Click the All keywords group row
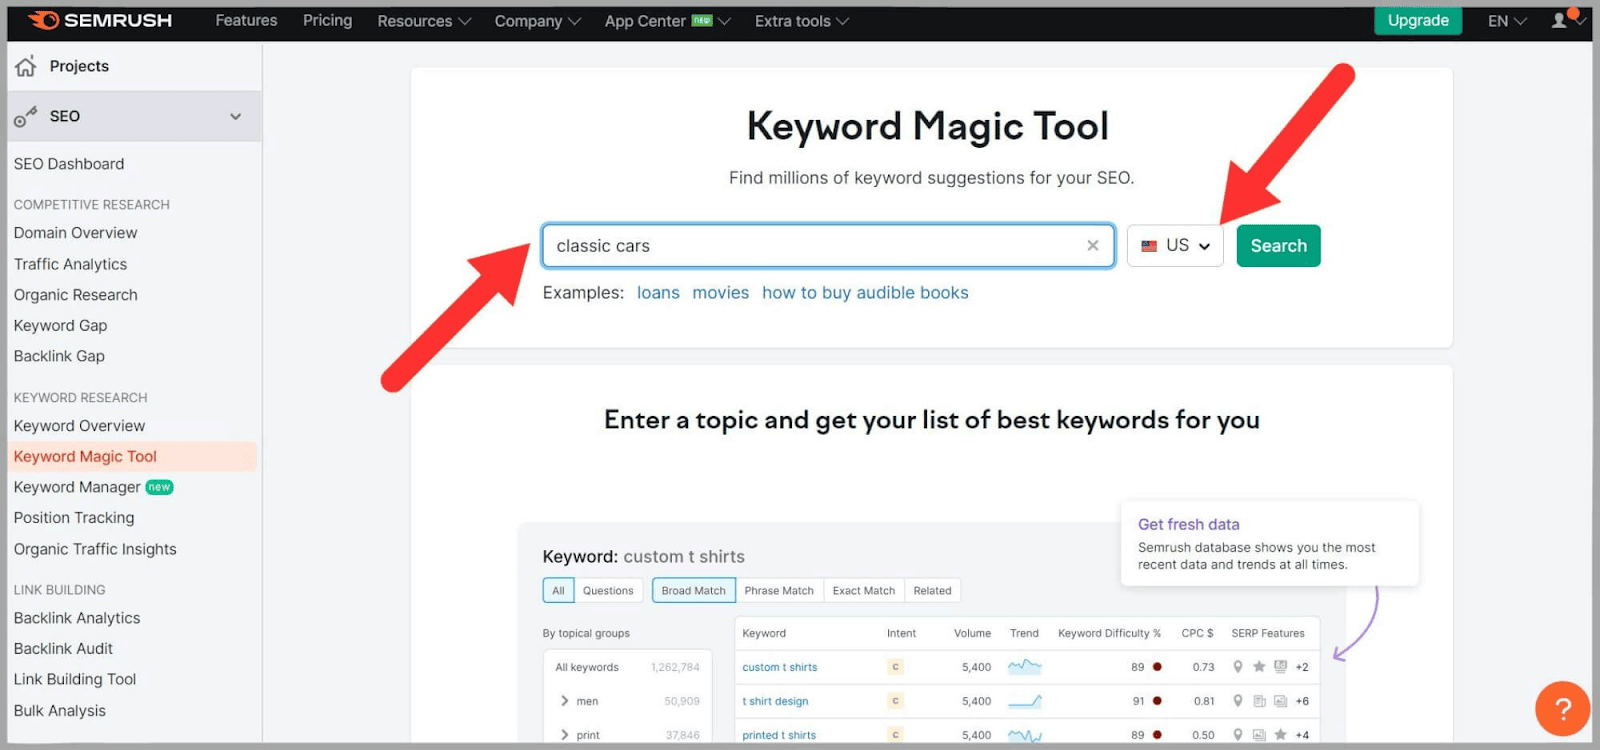The height and width of the screenshot is (750, 1600). [x=627, y=667]
